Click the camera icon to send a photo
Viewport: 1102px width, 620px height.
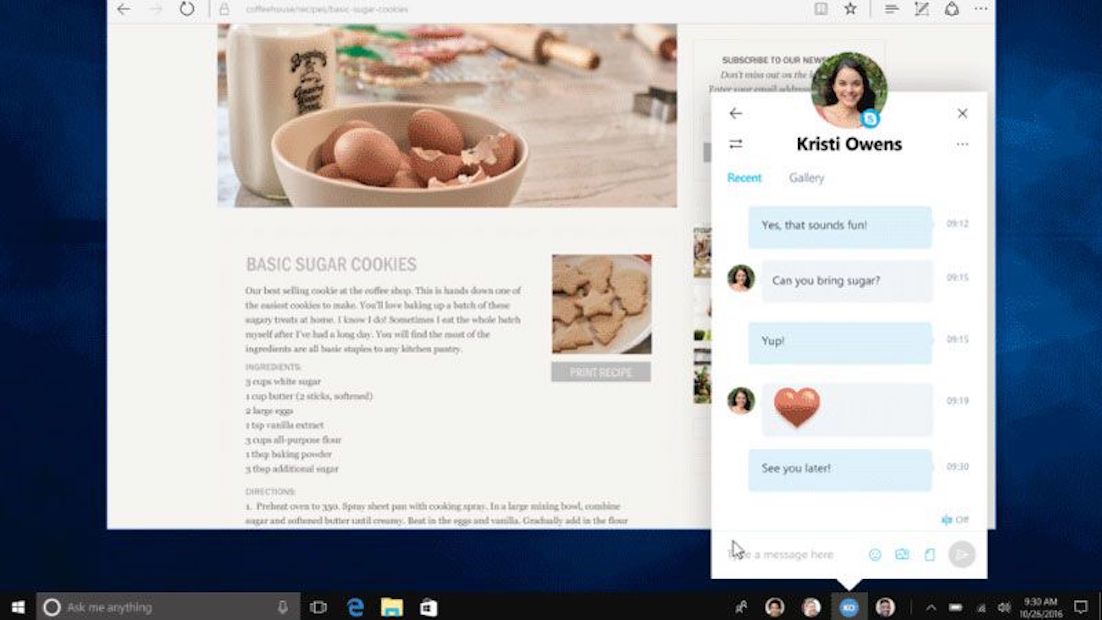click(902, 555)
